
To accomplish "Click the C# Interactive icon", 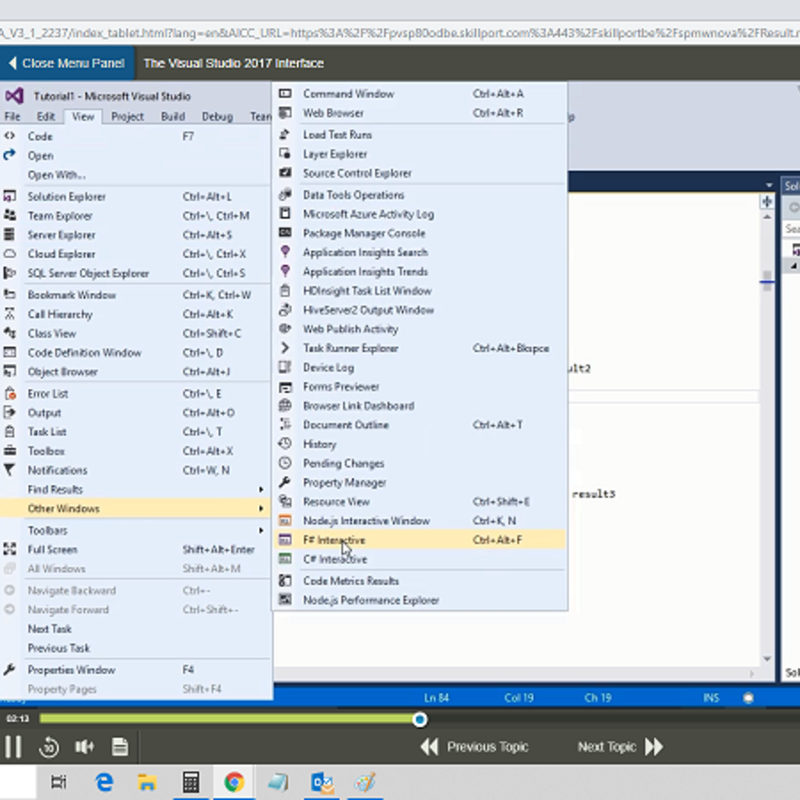I will (285, 559).
